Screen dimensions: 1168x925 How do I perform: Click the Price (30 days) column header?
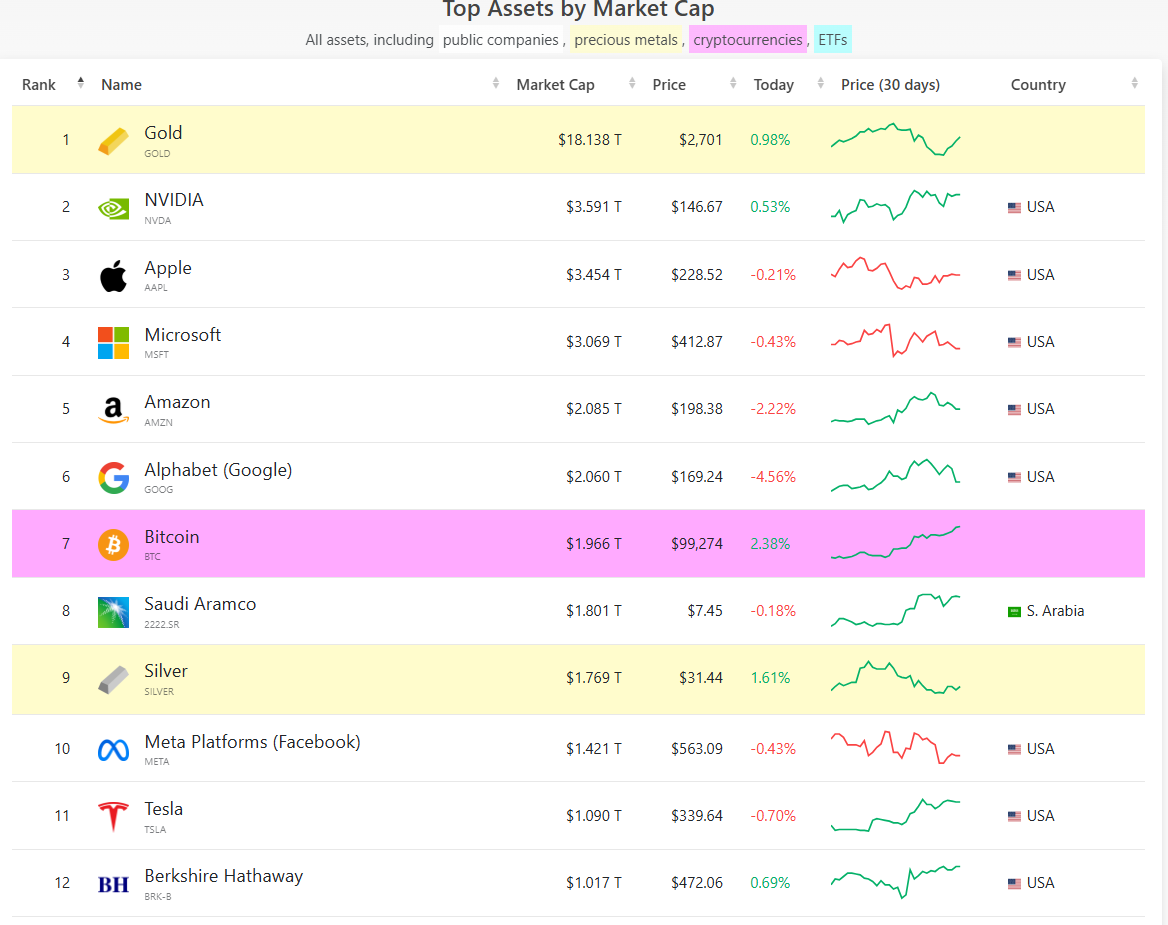coord(890,85)
